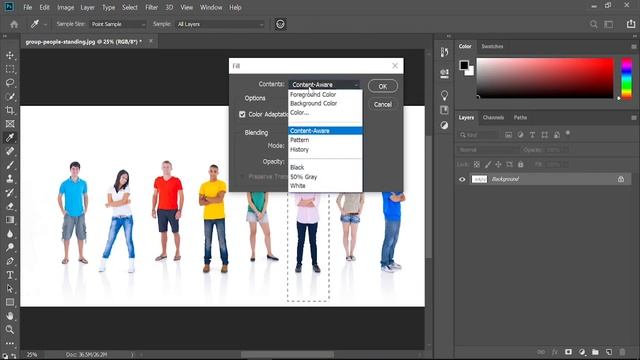Switch to the Channels tab
This screenshot has width=640, height=360.
click(x=493, y=118)
